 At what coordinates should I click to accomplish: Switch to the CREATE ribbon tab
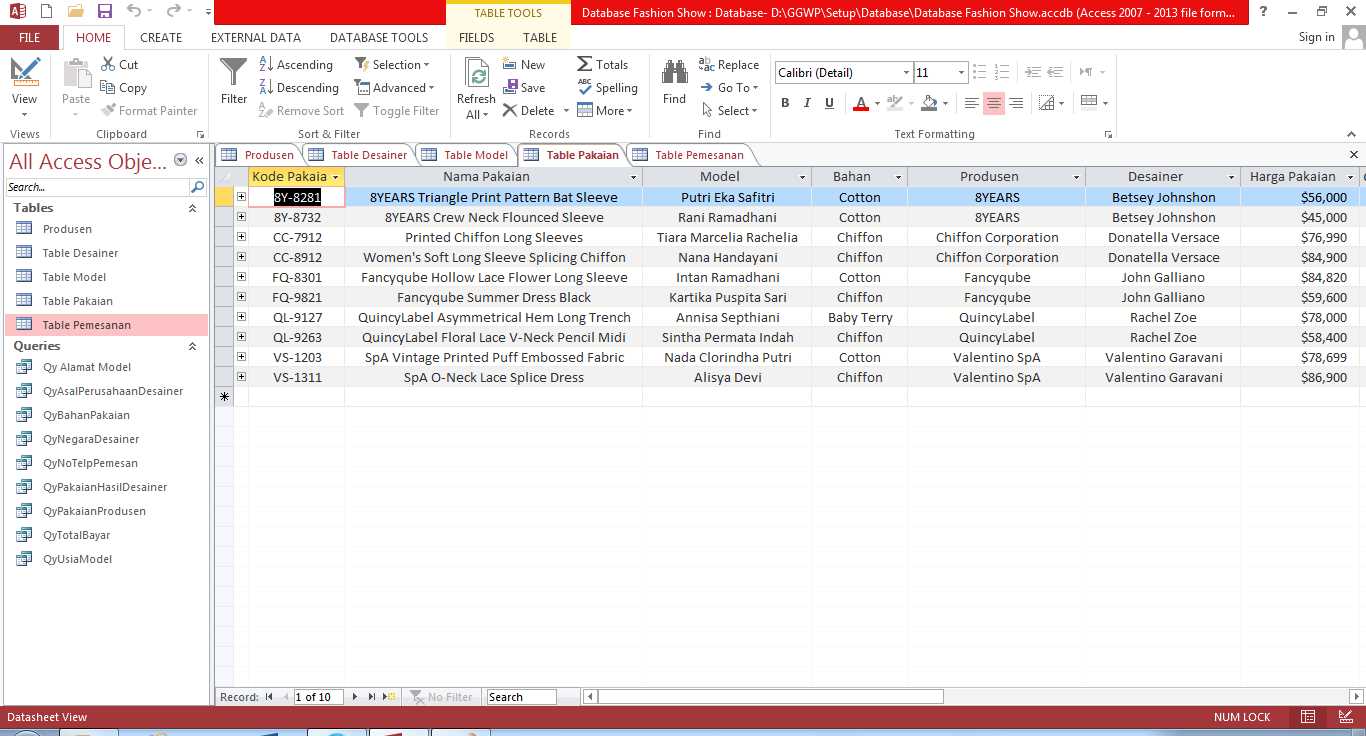[x=161, y=37]
